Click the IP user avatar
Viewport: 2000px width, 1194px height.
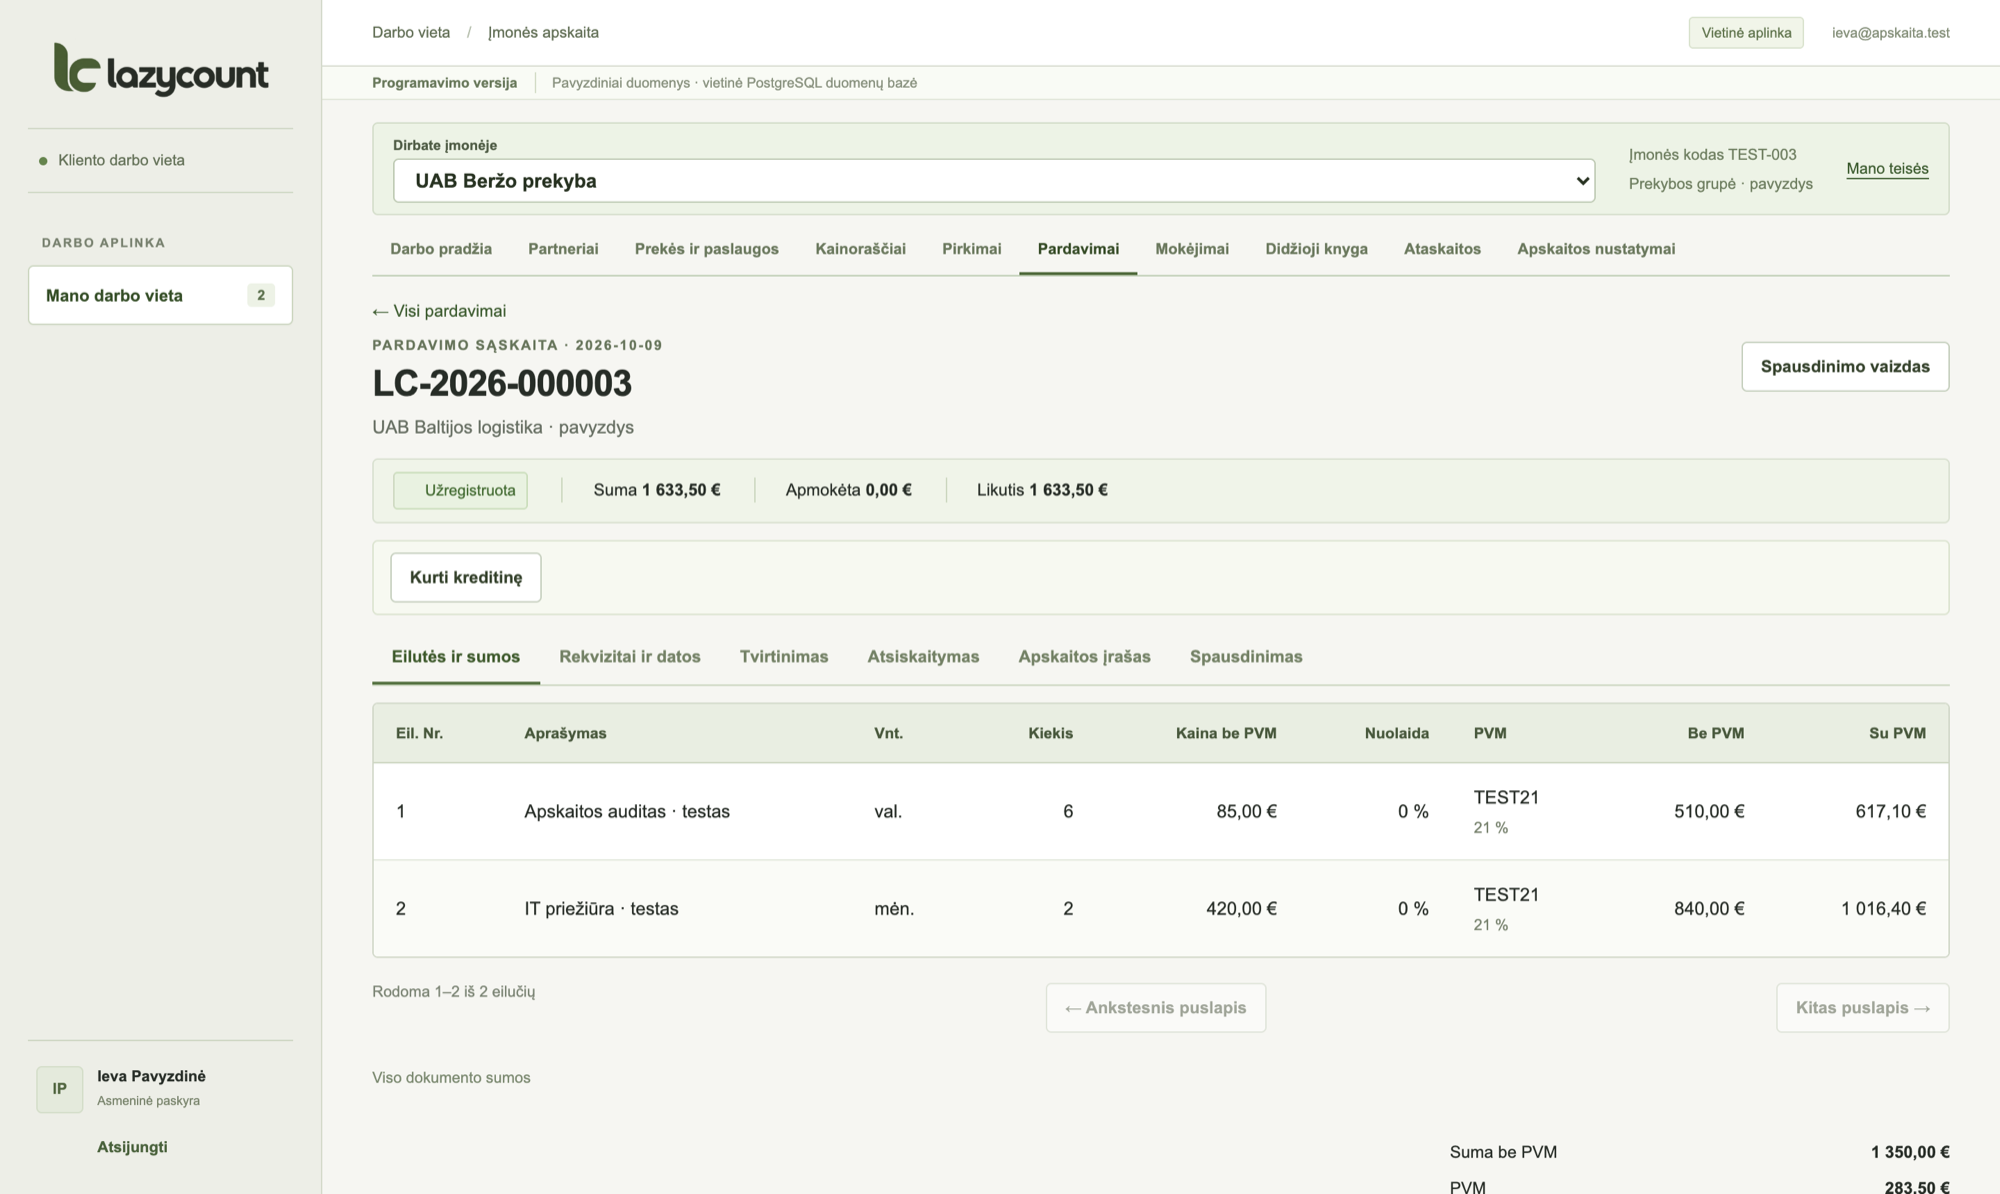click(60, 1089)
